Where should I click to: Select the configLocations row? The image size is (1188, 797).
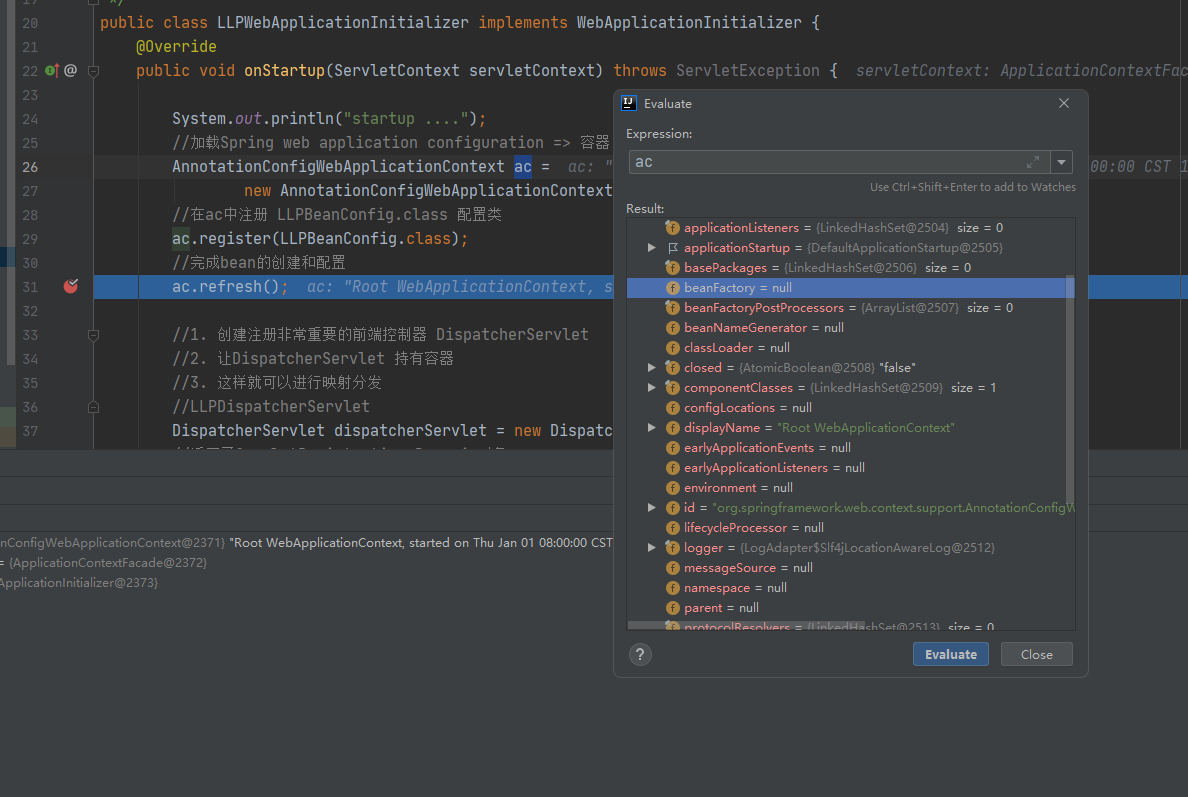pyautogui.click(x=850, y=408)
